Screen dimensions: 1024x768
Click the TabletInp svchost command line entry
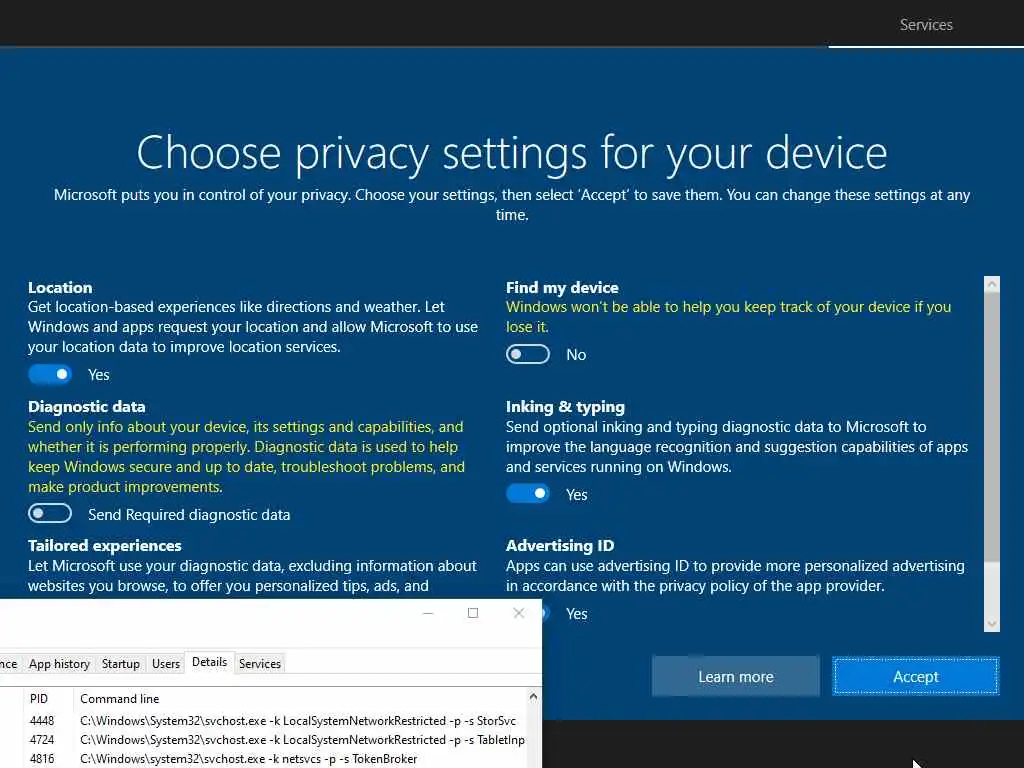tap(302, 740)
